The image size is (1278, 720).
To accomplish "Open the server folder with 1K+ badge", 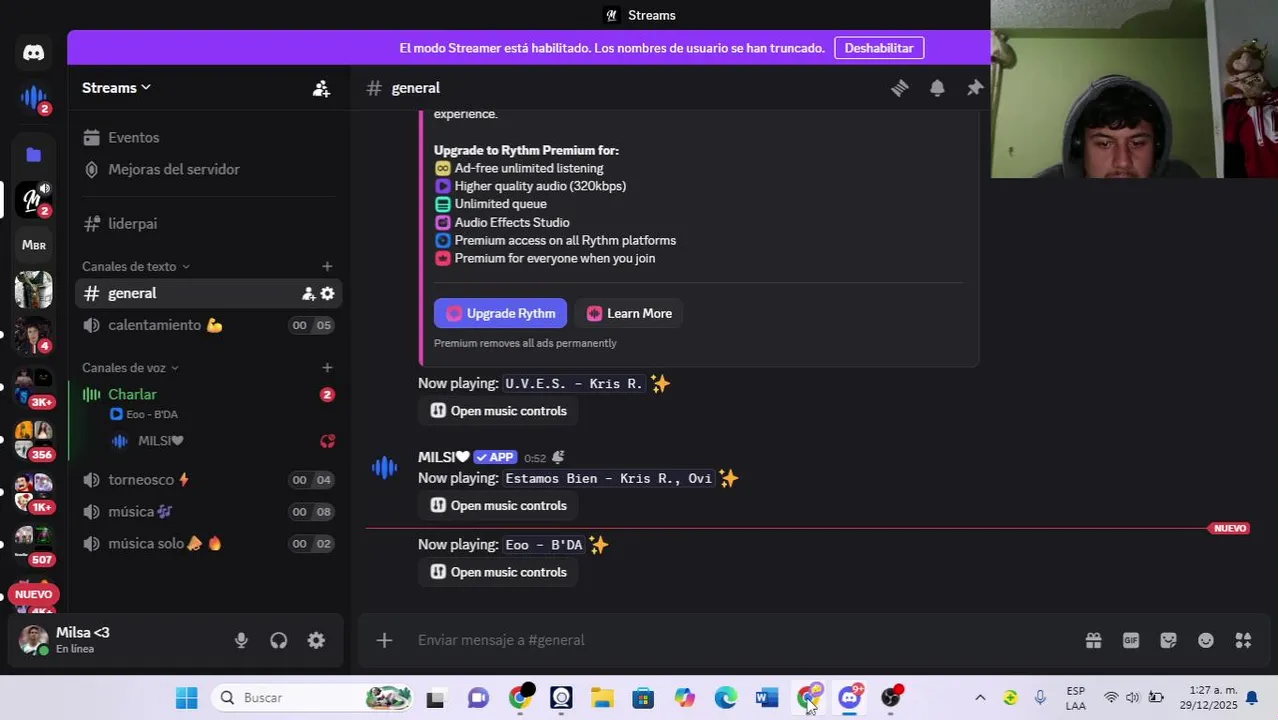I will coord(33,492).
